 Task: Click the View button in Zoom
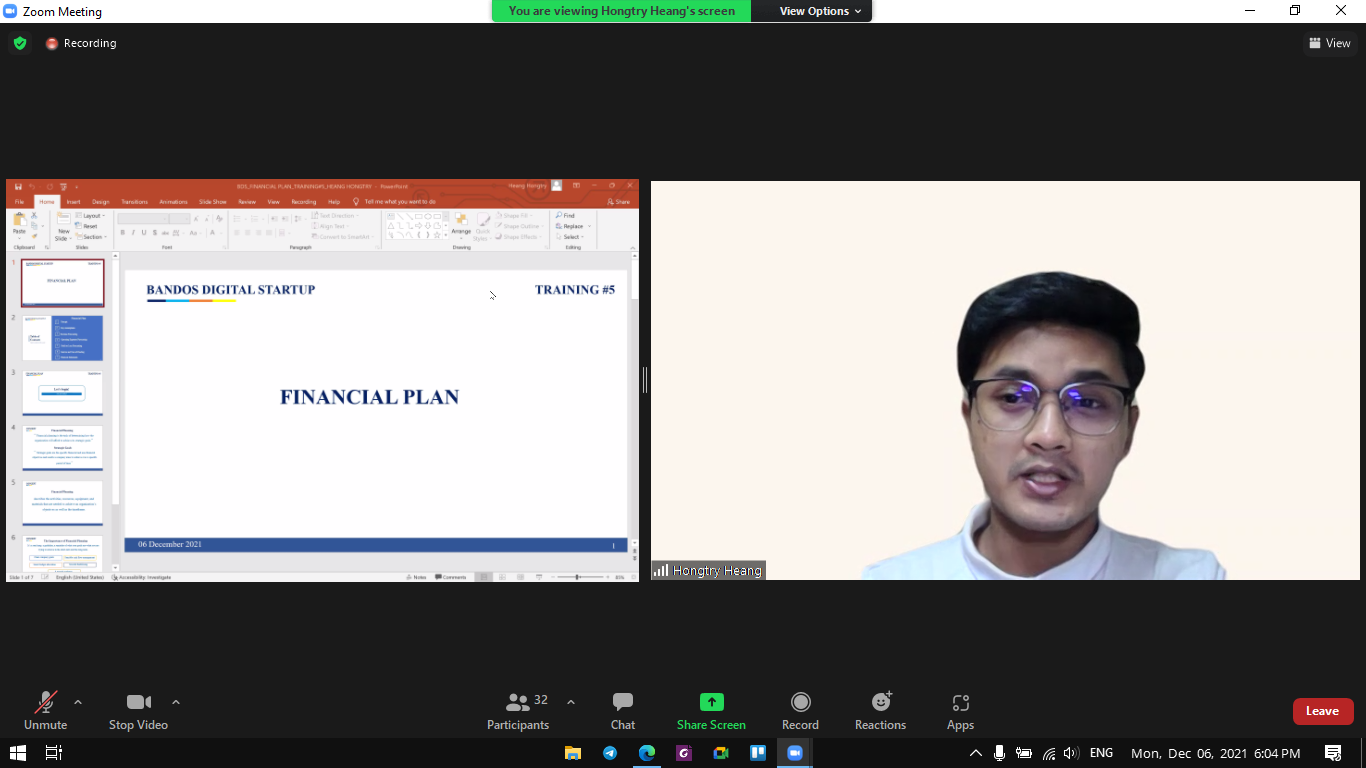click(x=1330, y=43)
